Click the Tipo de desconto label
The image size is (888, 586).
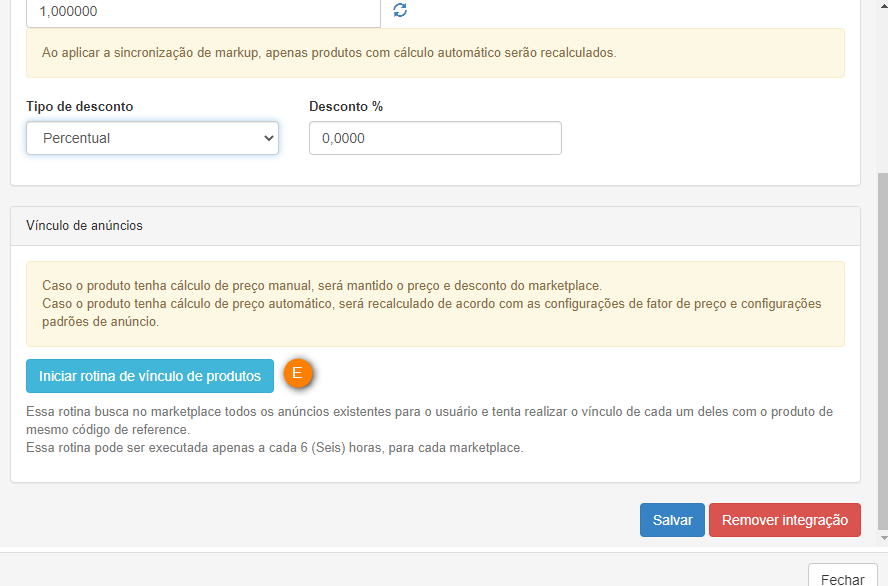click(79, 106)
